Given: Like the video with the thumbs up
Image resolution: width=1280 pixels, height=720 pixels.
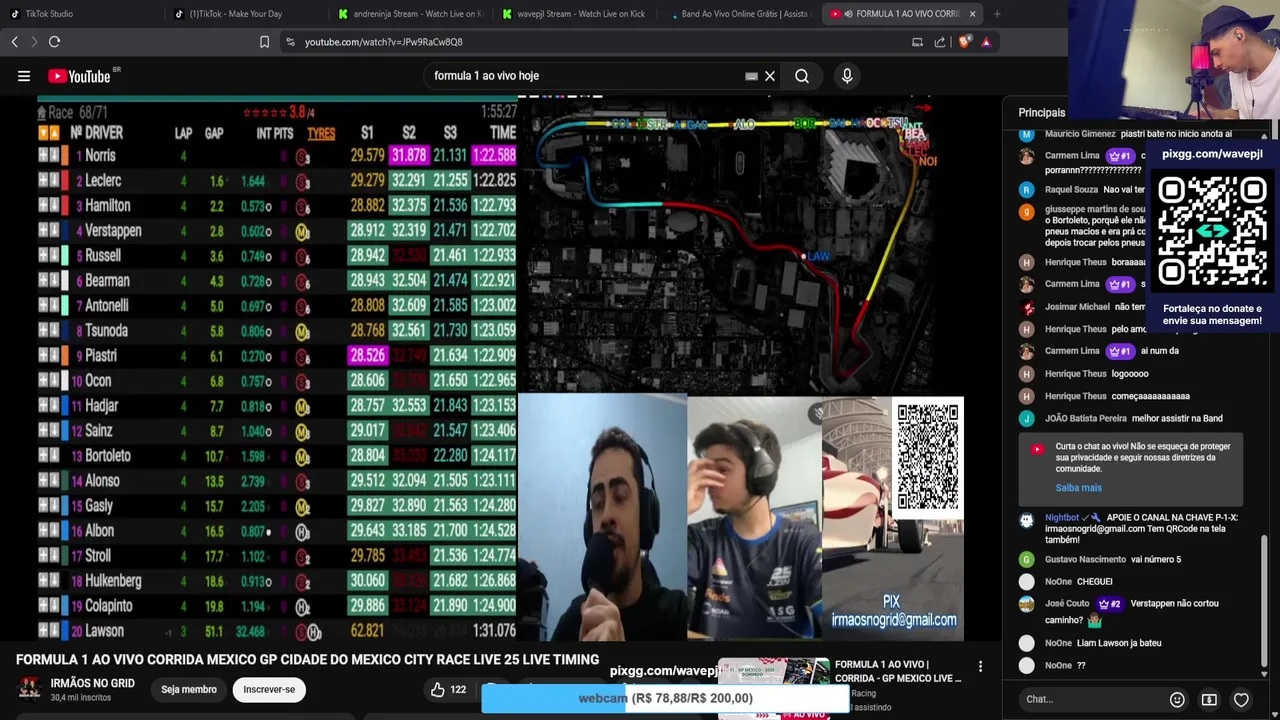Looking at the screenshot, I should (x=437, y=689).
